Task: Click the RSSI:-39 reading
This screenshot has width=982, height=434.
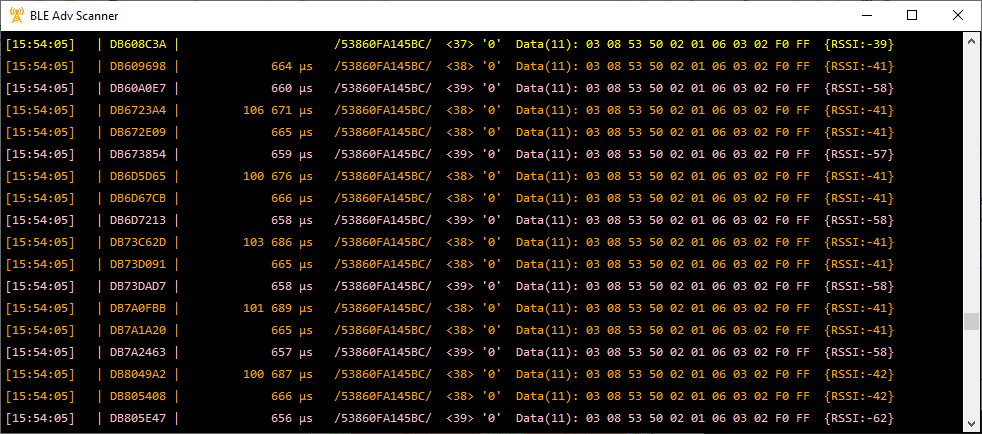Action: tap(859, 44)
